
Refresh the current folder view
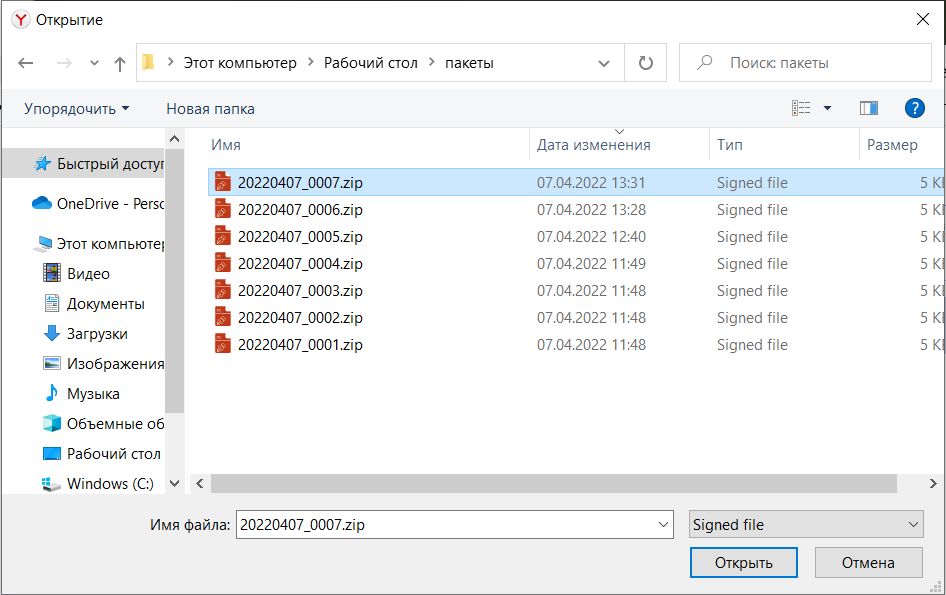point(645,63)
